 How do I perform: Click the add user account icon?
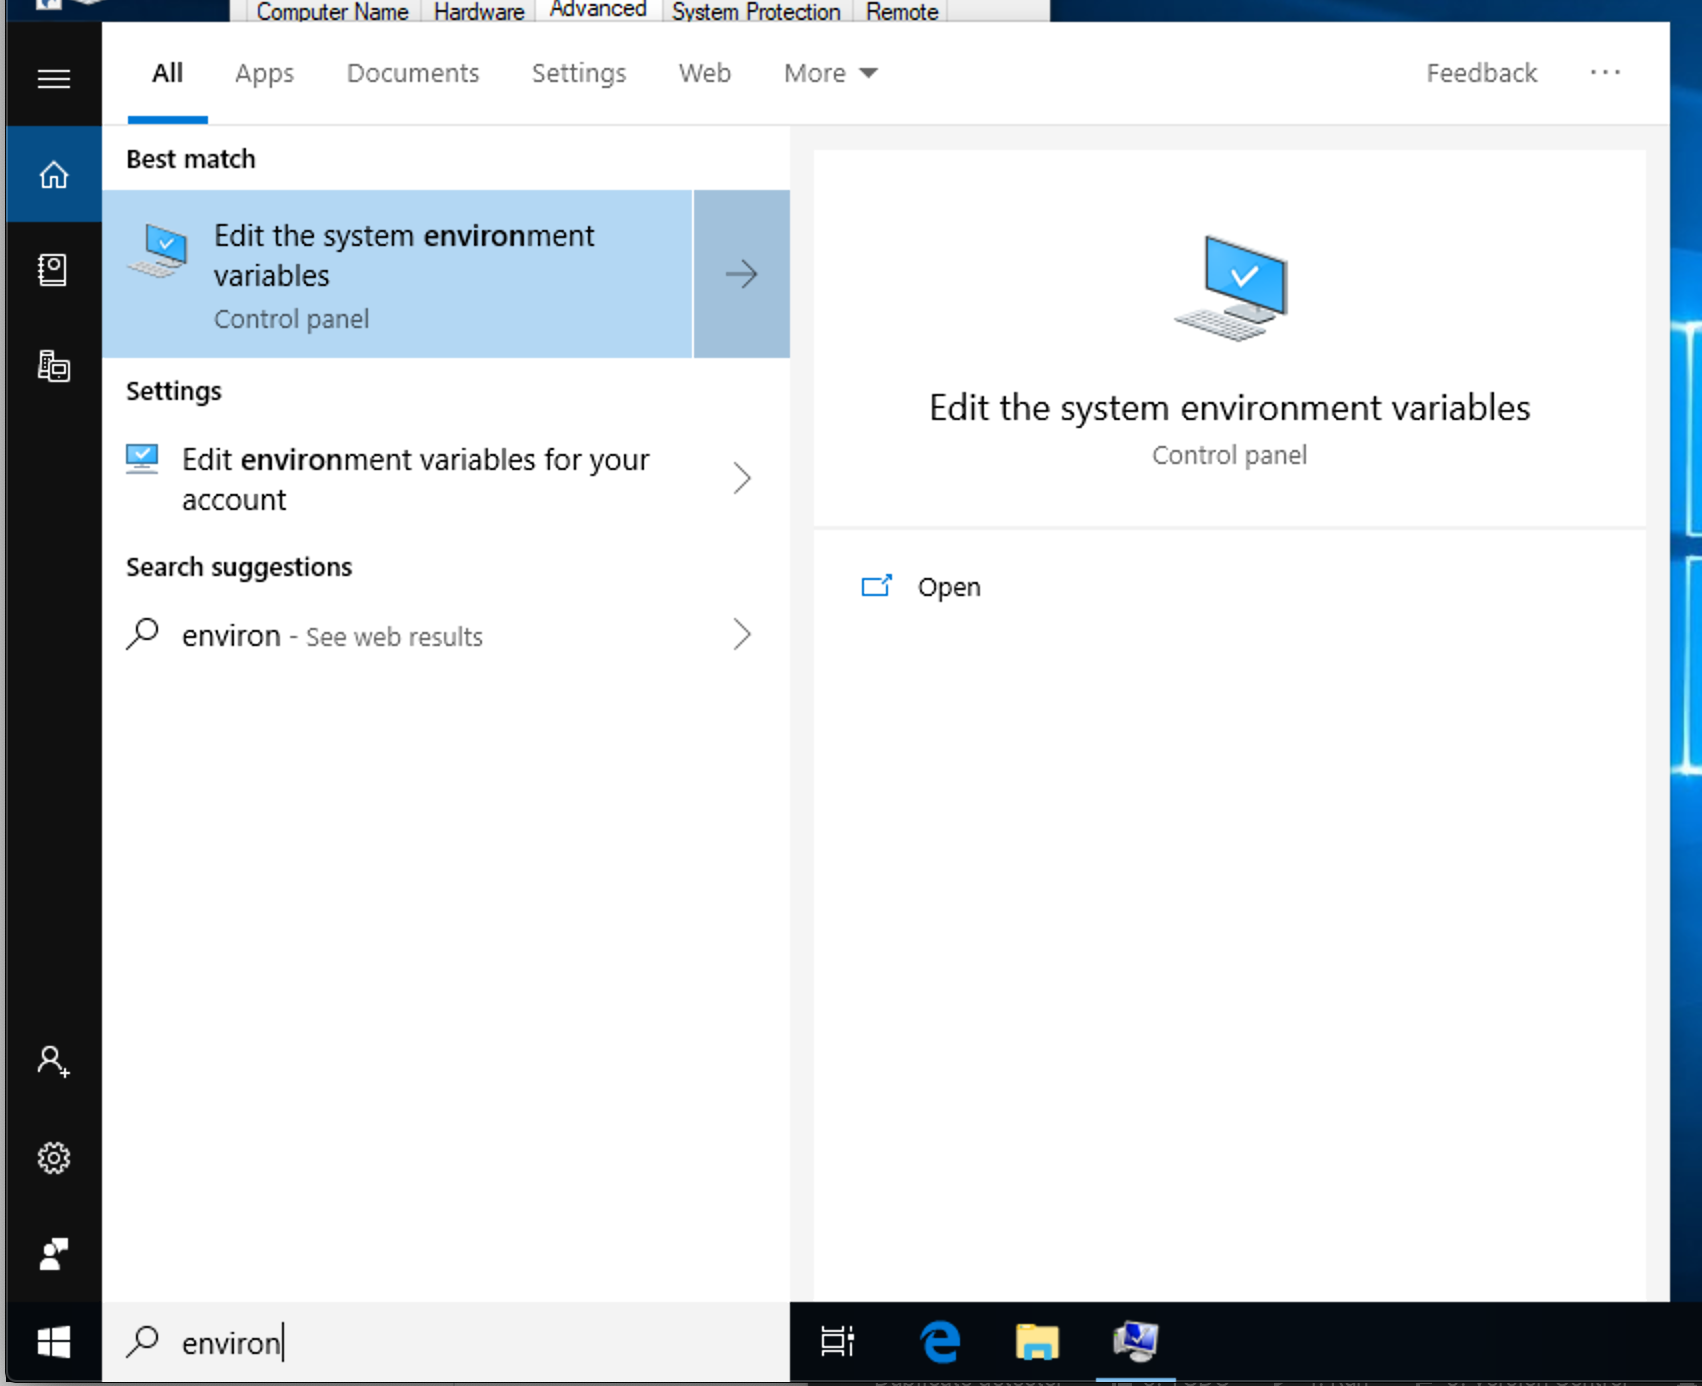54,1061
